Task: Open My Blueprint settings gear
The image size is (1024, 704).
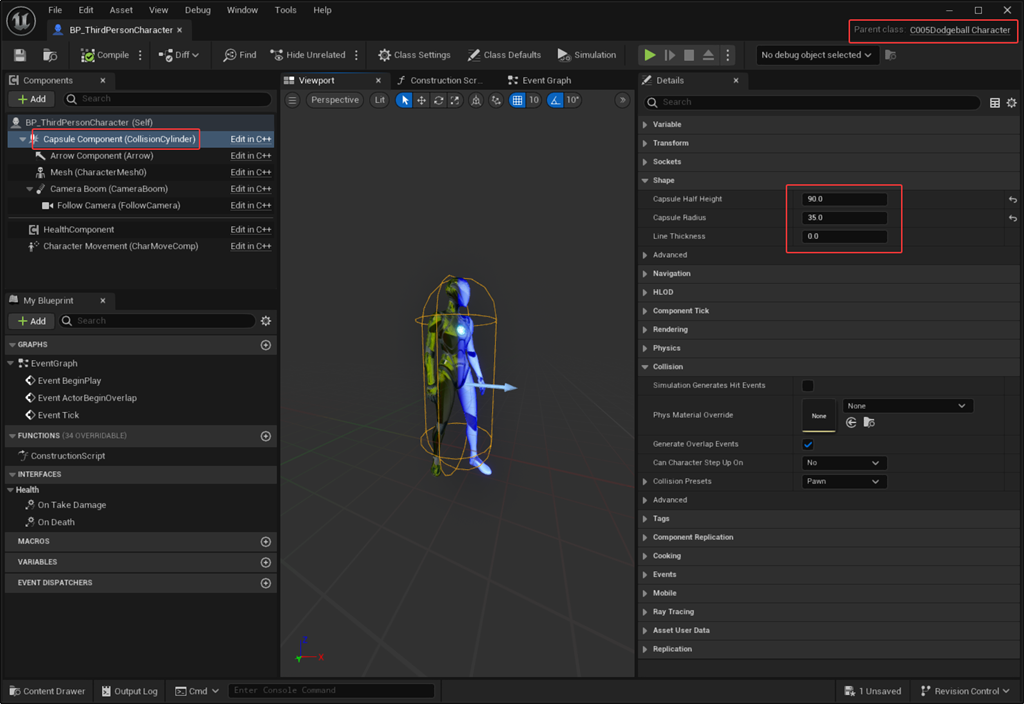Action: tap(266, 321)
